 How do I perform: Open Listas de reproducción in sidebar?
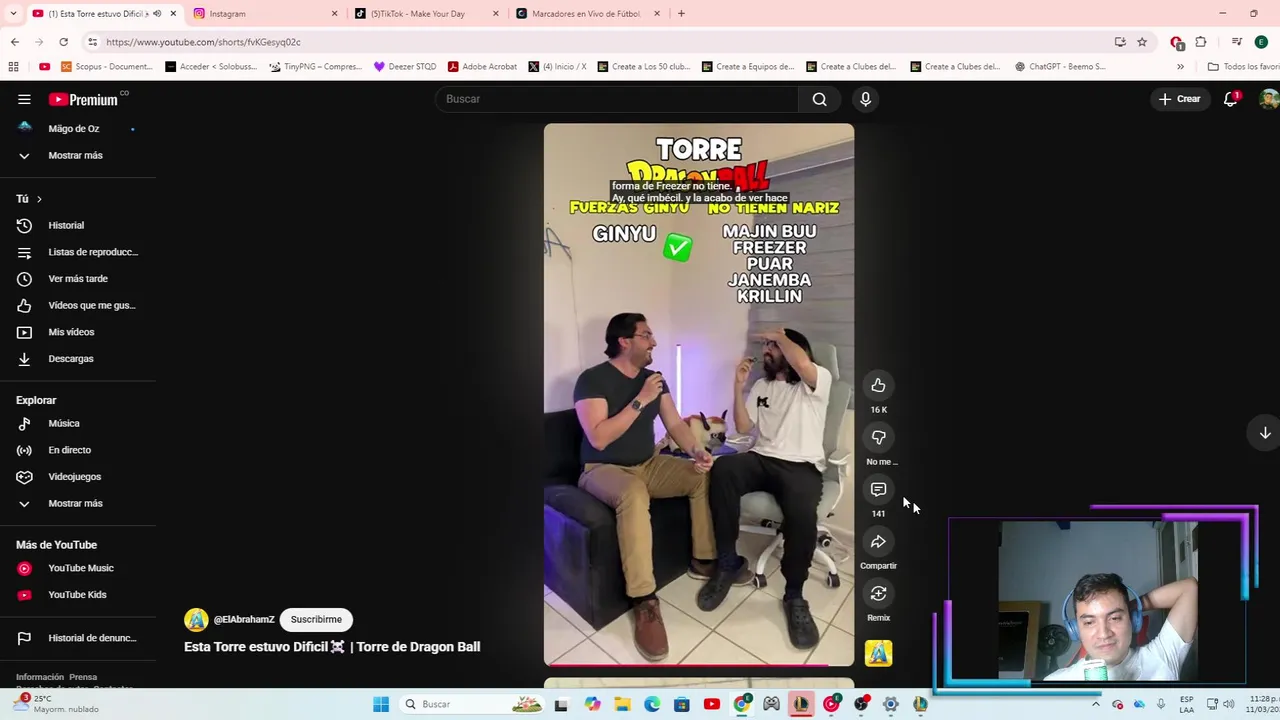coord(77,252)
